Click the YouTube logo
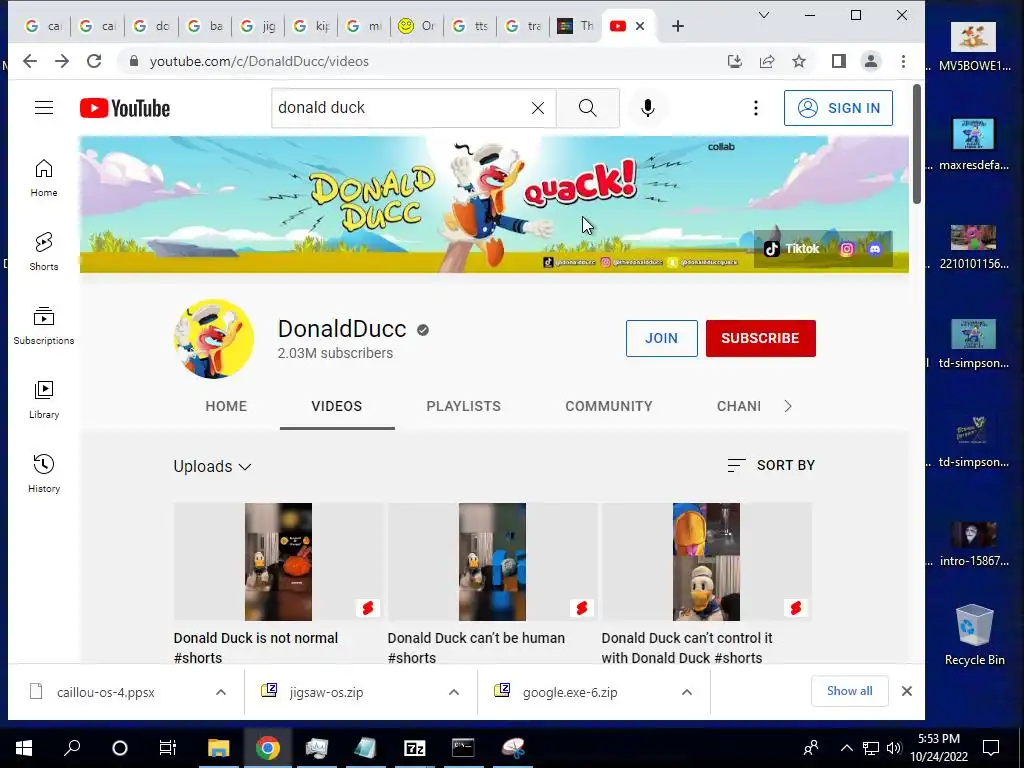Viewport: 1024px width, 768px height. click(125, 108)
